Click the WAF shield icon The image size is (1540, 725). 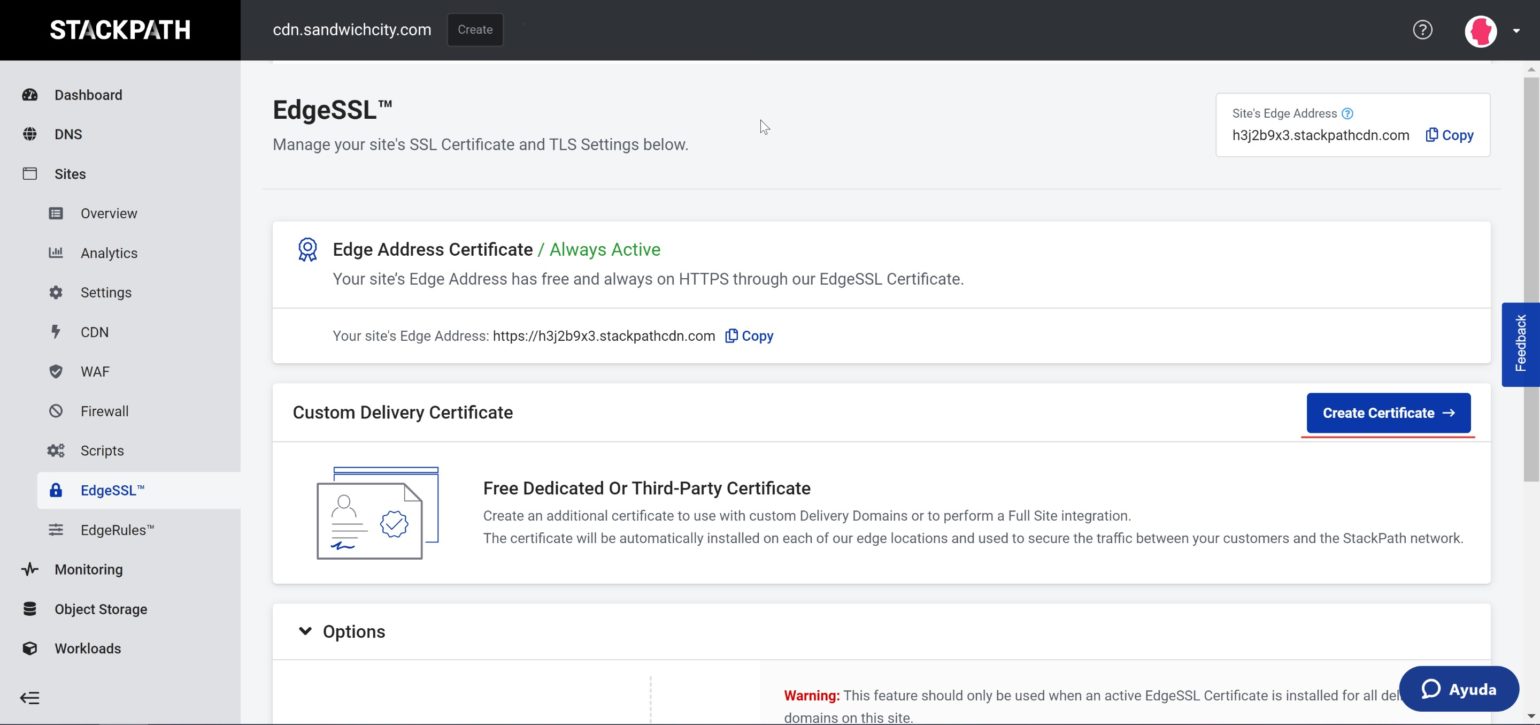[x=56, y=371]
